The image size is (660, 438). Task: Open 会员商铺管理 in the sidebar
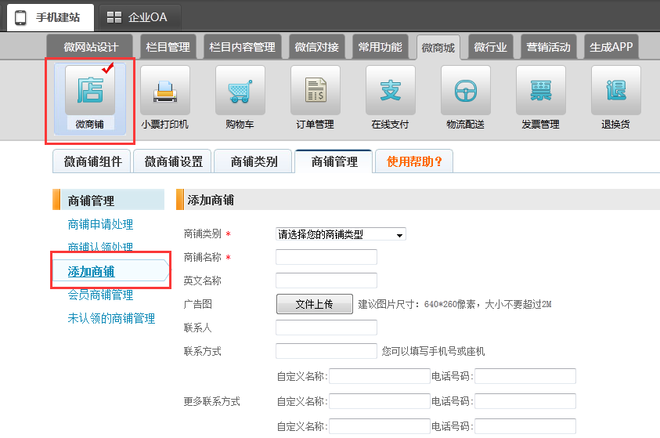point(100,295)
